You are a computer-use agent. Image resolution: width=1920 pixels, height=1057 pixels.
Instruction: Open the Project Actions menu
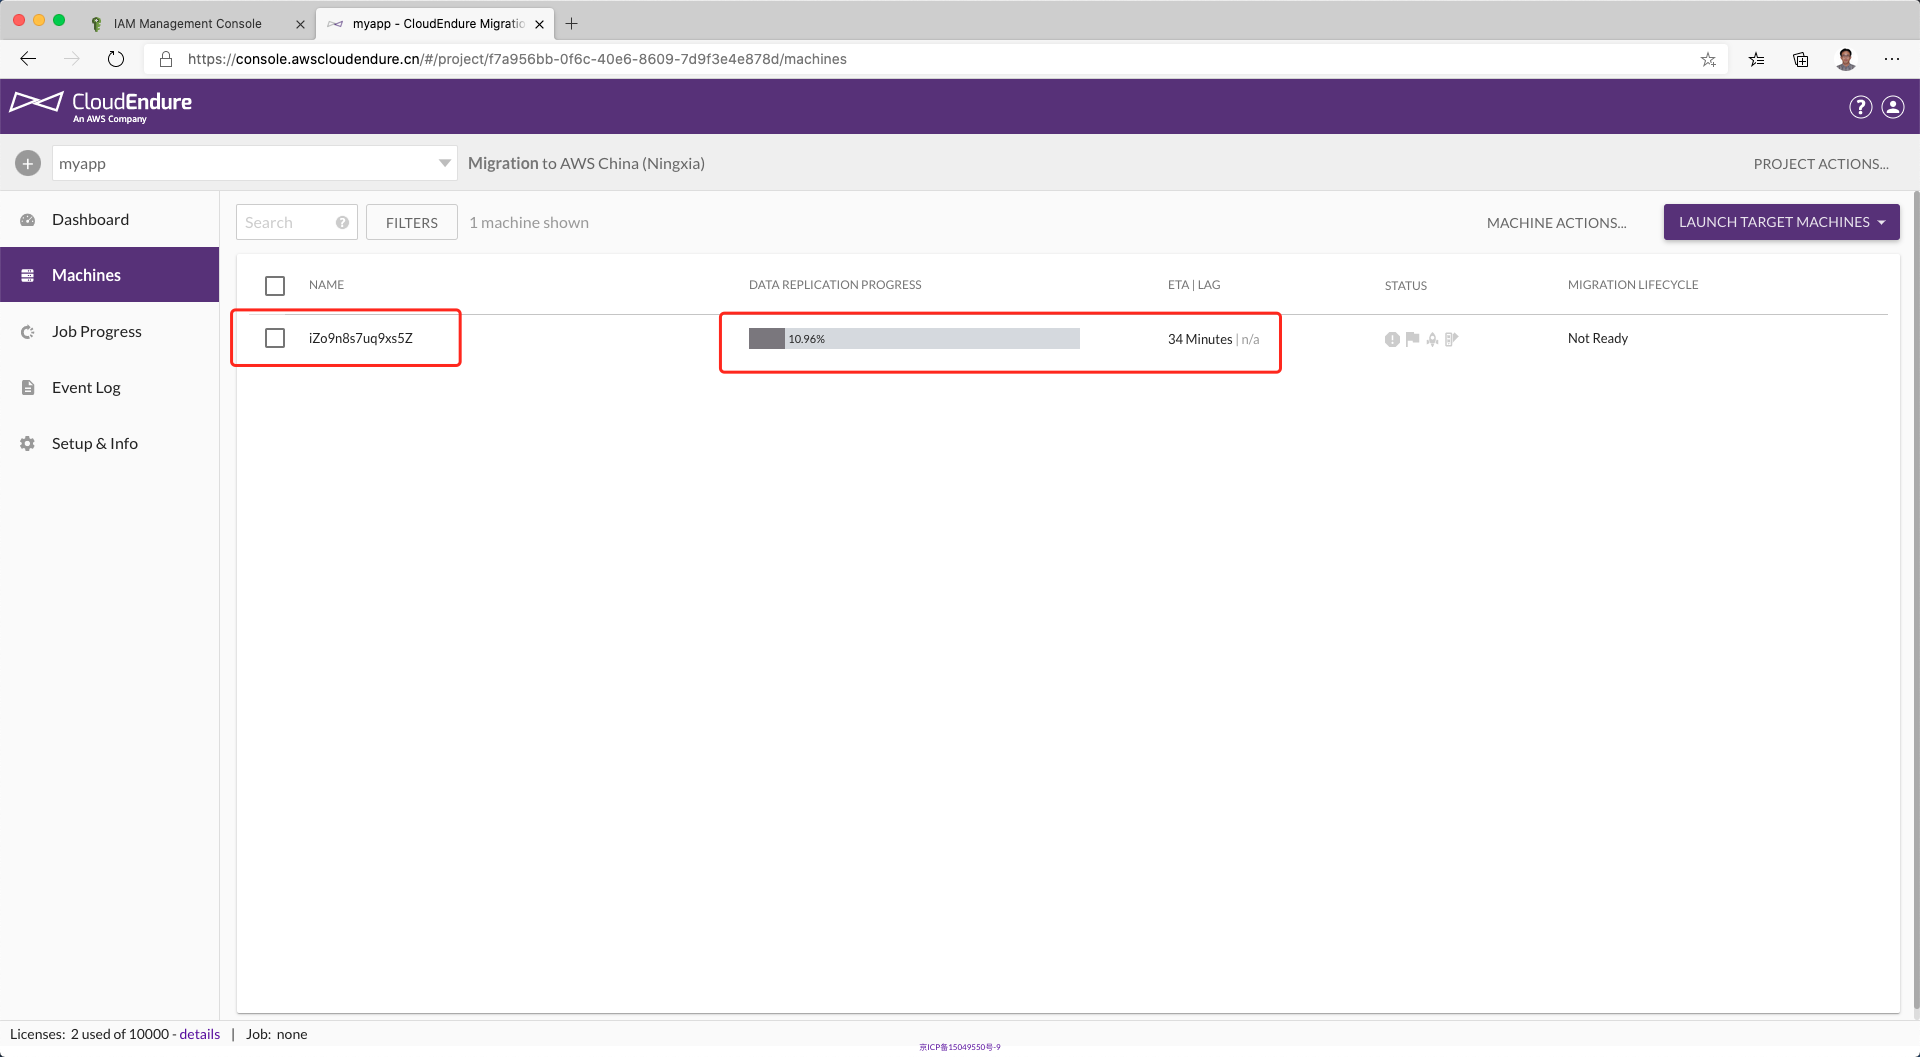click(x=1820, y=164)
